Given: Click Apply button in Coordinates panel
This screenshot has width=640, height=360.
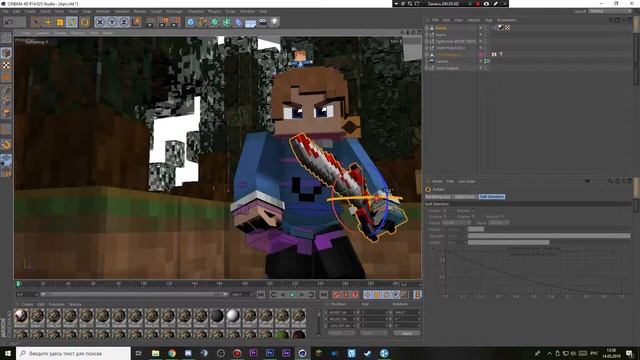Looking at the screenshot, I should click(407, 333).
